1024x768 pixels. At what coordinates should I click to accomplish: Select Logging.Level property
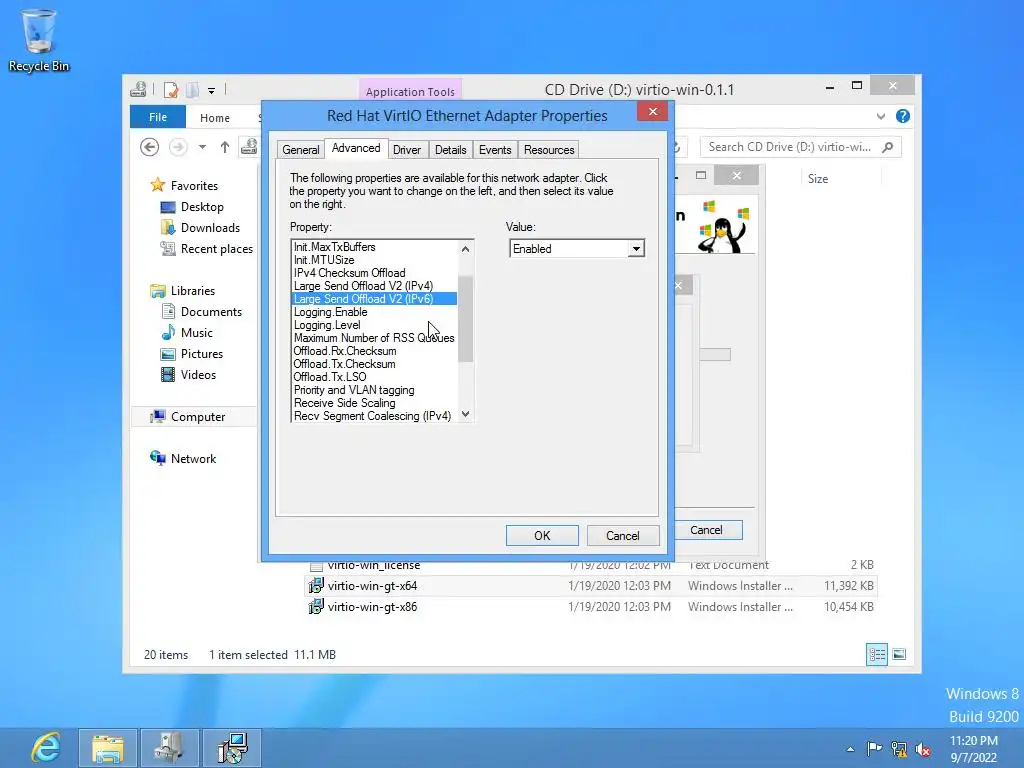click(374, 325)
